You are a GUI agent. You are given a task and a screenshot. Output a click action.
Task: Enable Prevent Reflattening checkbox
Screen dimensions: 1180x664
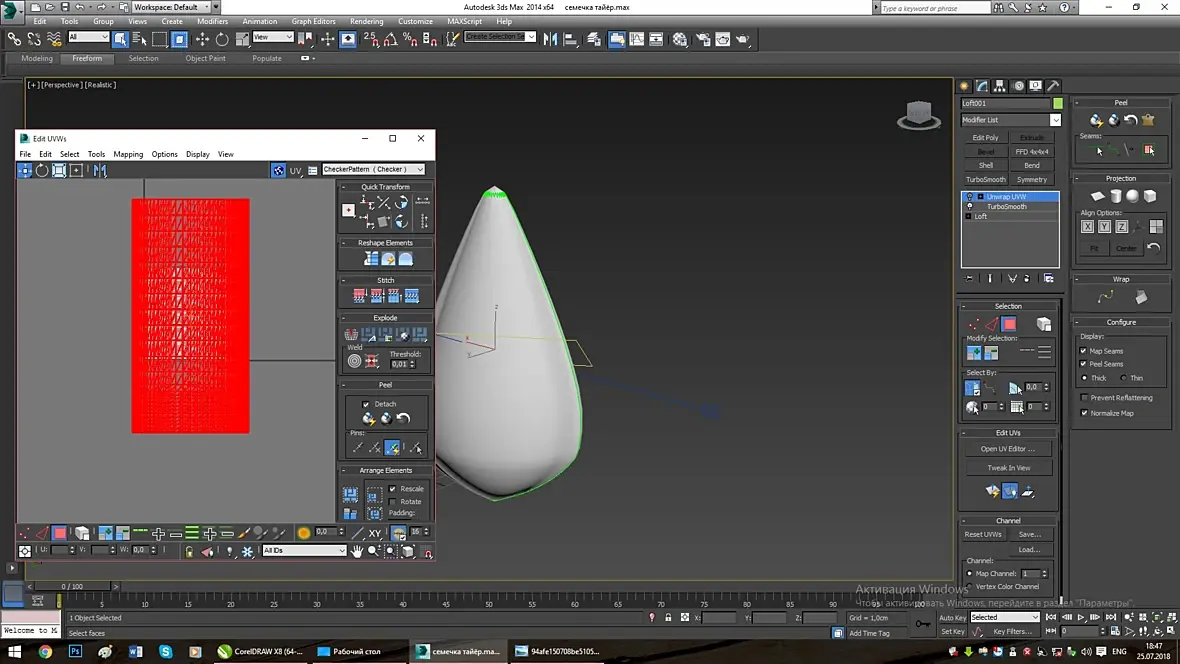1084,398
